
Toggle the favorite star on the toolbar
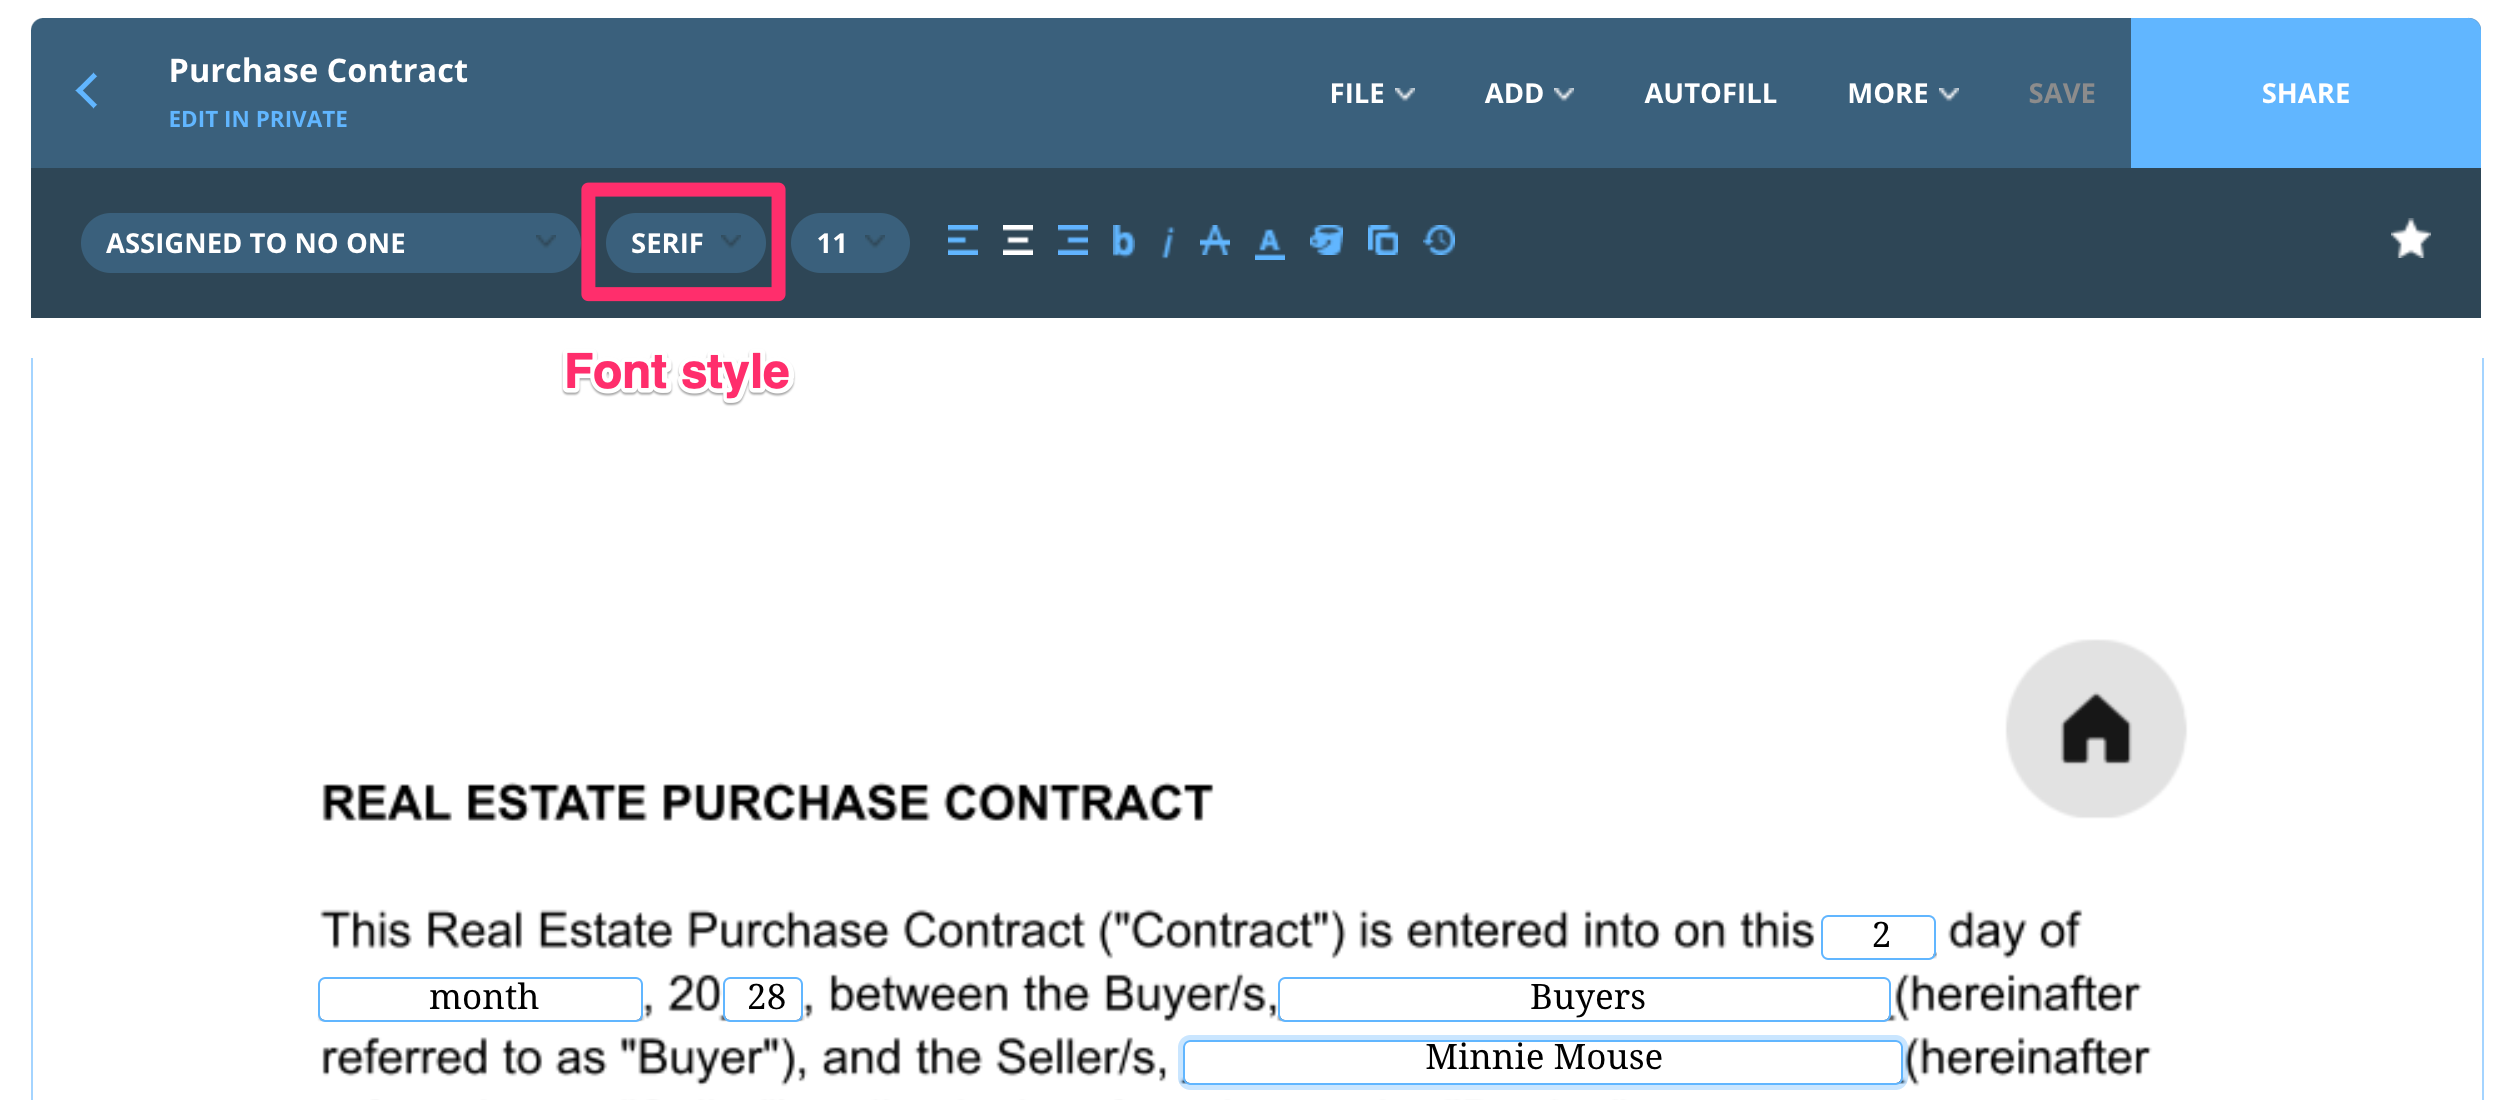click(x=2411, y=240)
